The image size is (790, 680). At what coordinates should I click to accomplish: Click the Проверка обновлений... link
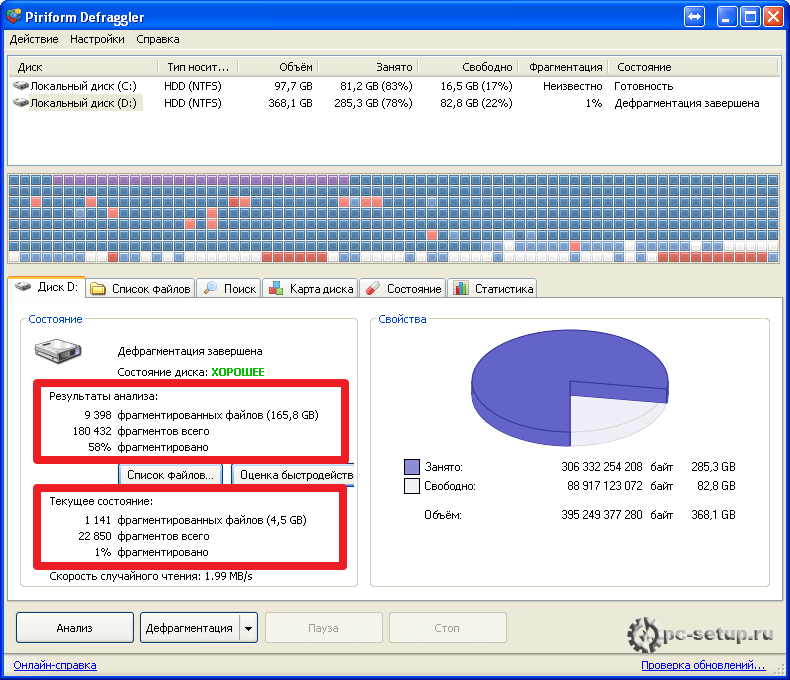pos(703,665)
